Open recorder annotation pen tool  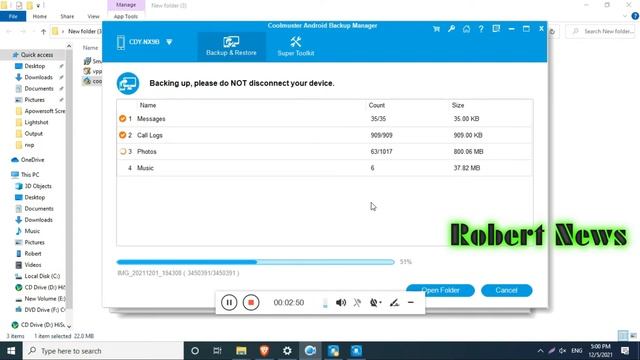(394, 302)
